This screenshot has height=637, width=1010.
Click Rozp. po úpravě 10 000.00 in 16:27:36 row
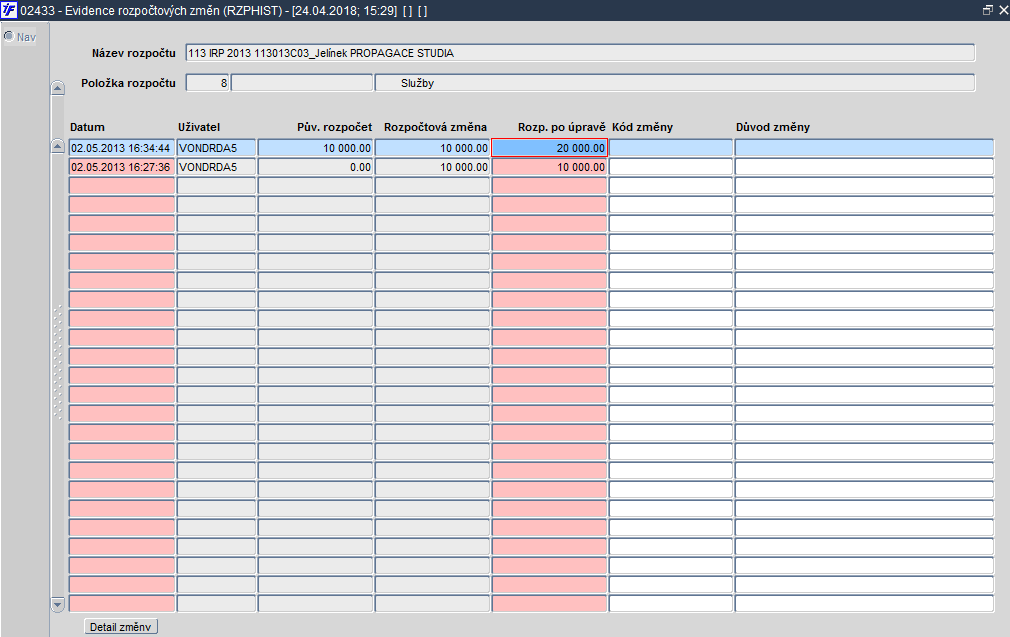[x=549, y=167]
